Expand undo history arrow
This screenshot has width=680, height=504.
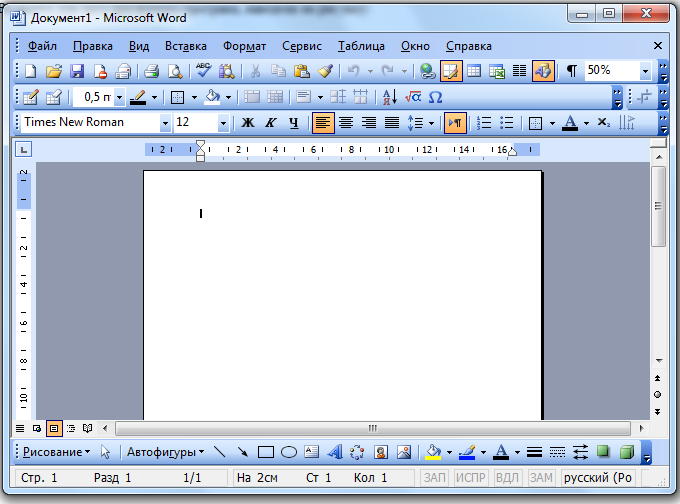coord(370,72)
